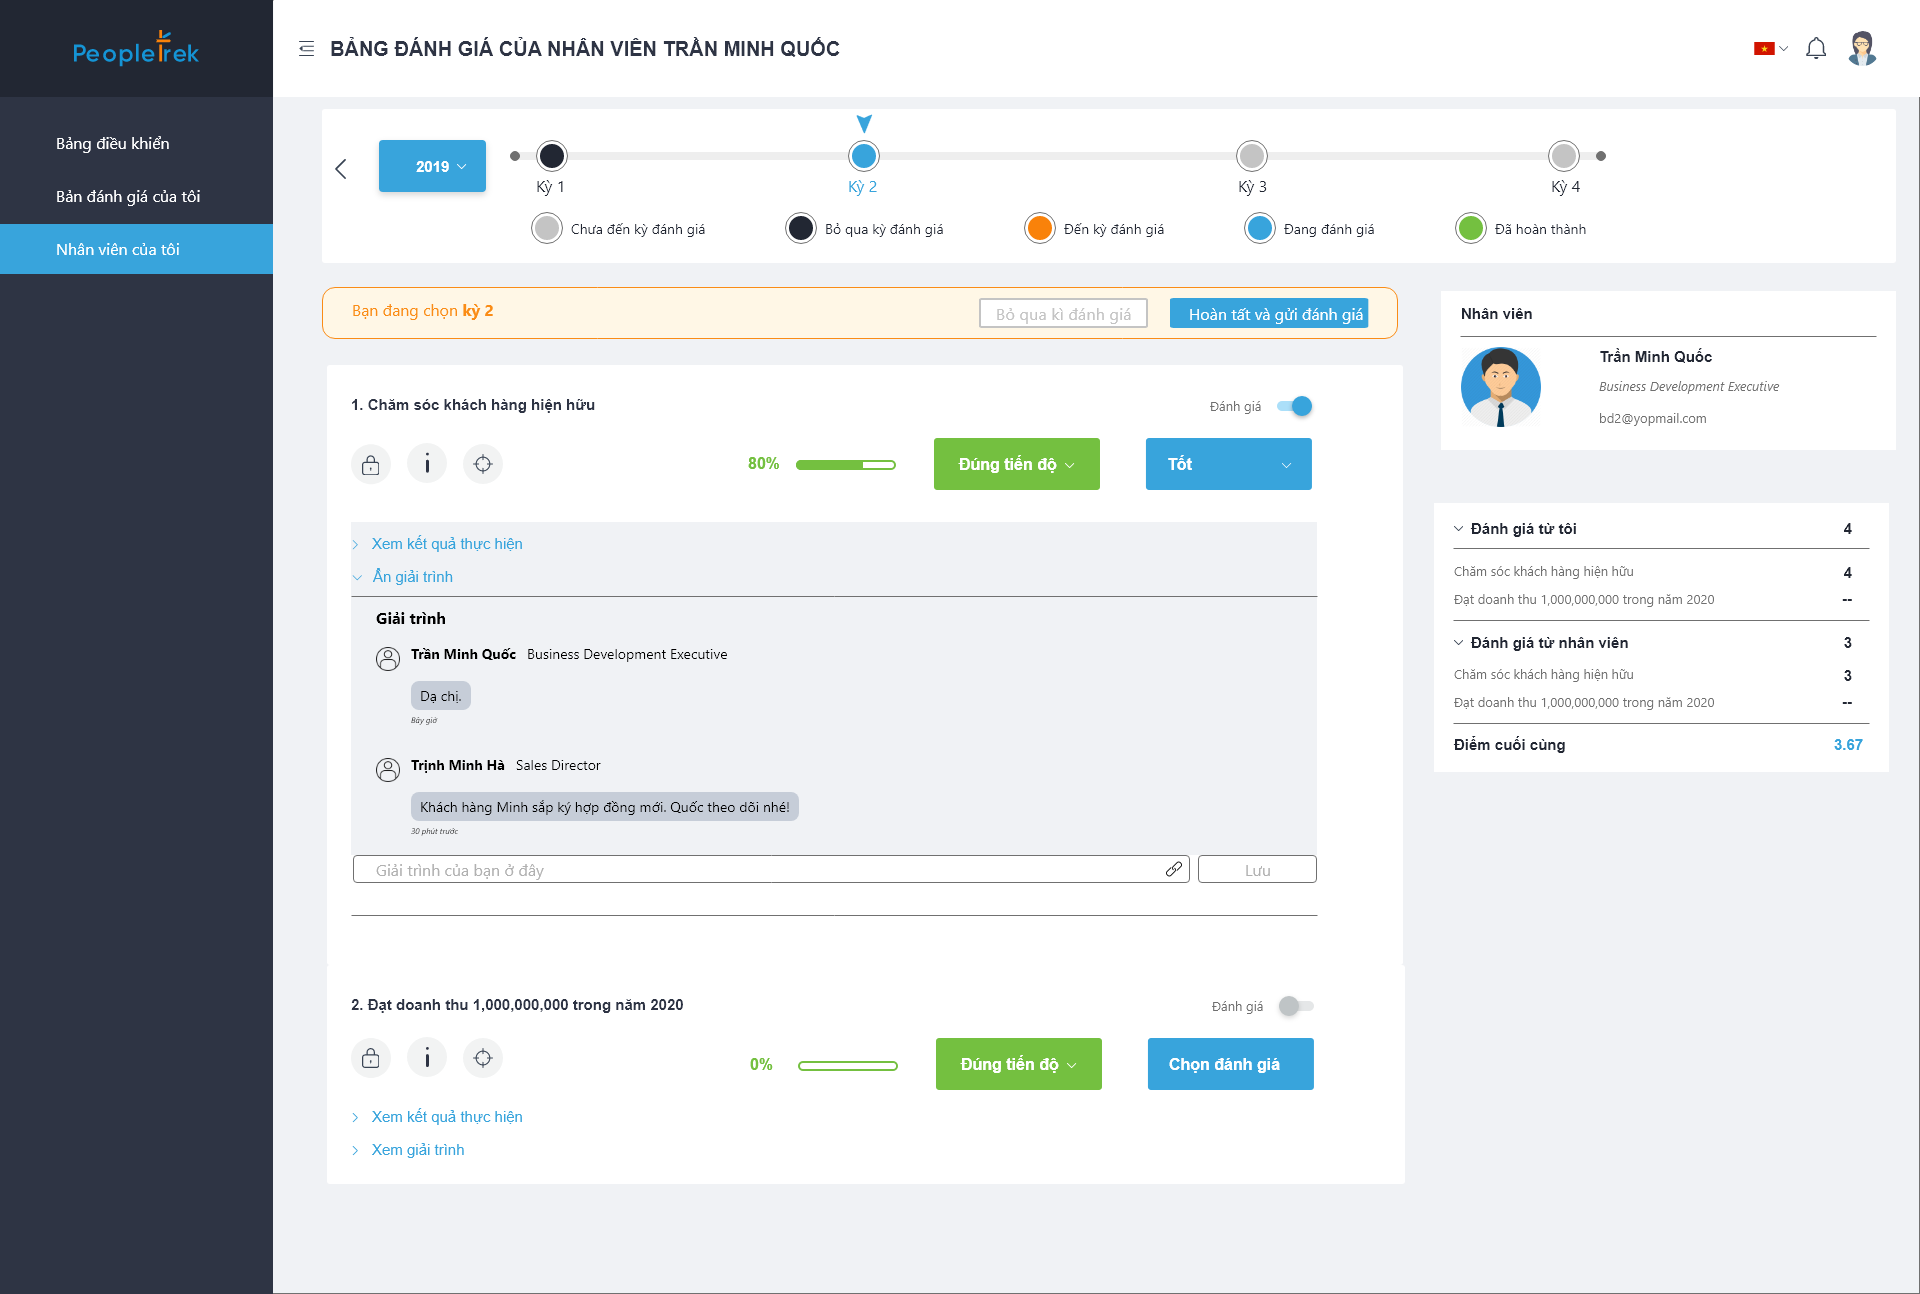The width and height of the screenshot is (1920, 1294).
Task: Click lock icon for goal 1
Action: tap(370, 464)
